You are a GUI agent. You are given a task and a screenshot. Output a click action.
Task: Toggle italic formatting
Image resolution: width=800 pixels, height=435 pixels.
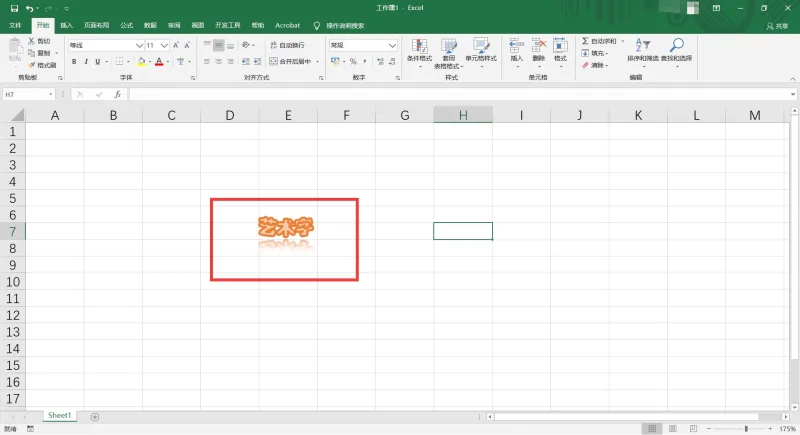[x=86, y=61]
